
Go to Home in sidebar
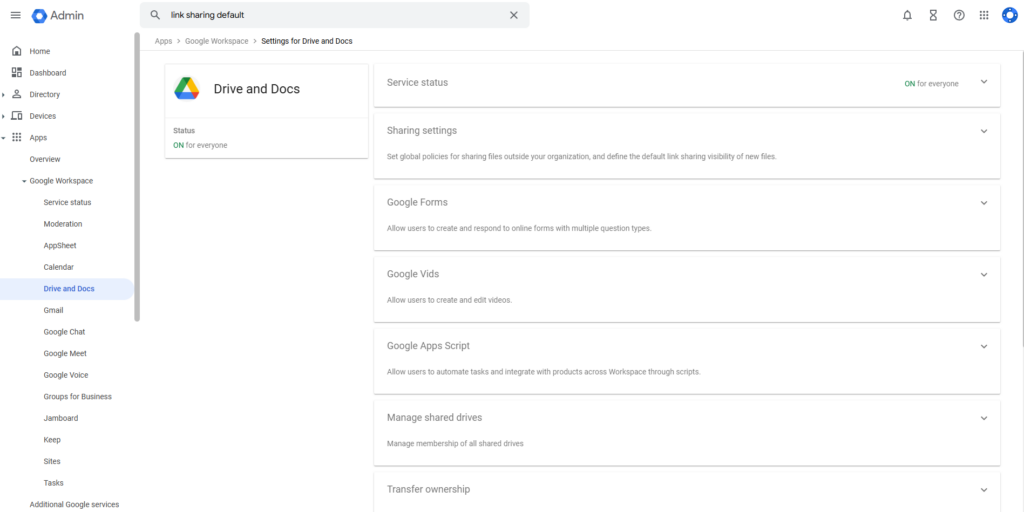click(40, 51)
